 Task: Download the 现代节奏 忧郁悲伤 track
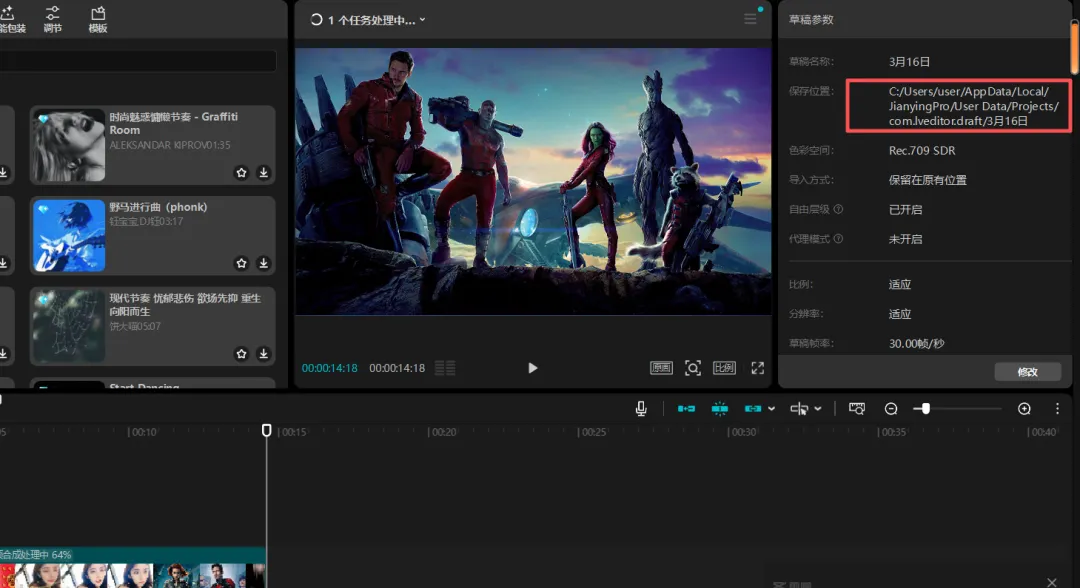pyautogui.click(x=264, y=354)
